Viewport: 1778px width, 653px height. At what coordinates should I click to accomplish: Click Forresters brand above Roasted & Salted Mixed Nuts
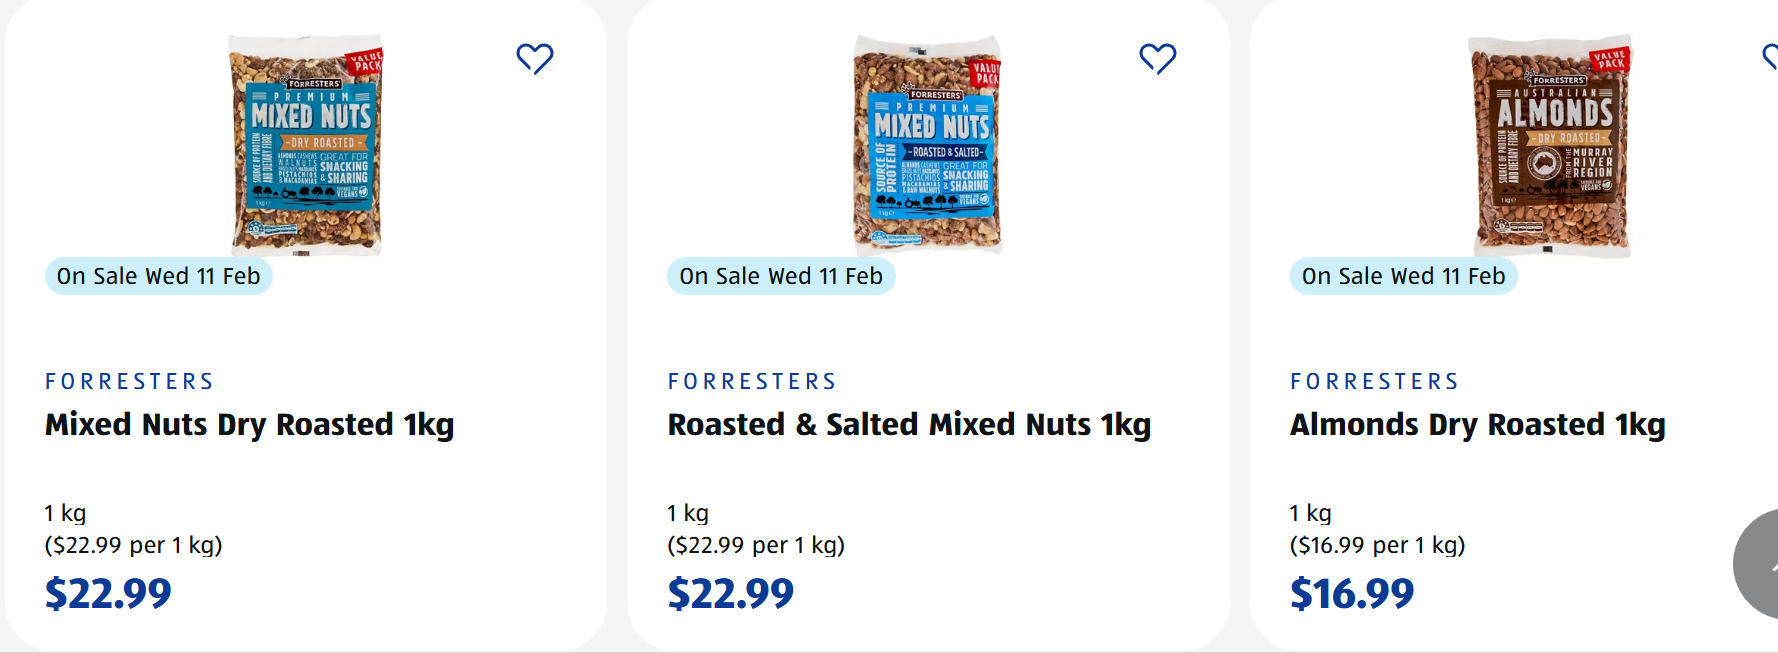(752, 381)
